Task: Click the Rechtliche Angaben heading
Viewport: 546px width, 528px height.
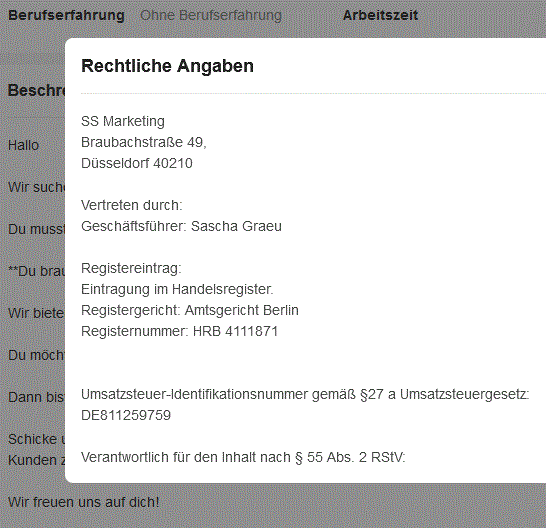Action: (167, 66)
